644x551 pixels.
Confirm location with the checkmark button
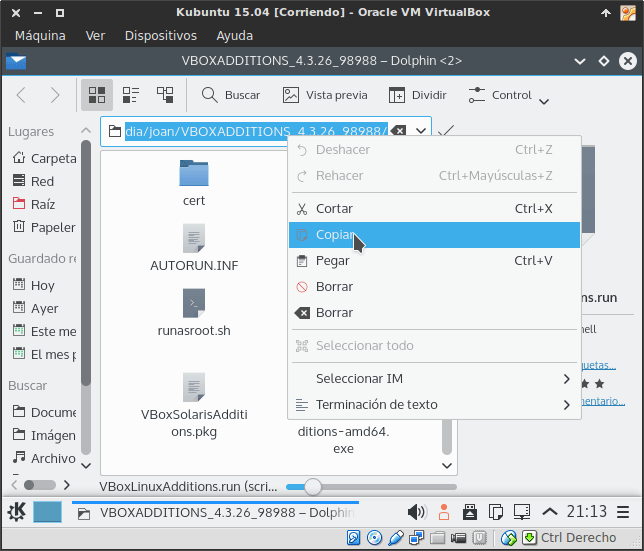447,131
